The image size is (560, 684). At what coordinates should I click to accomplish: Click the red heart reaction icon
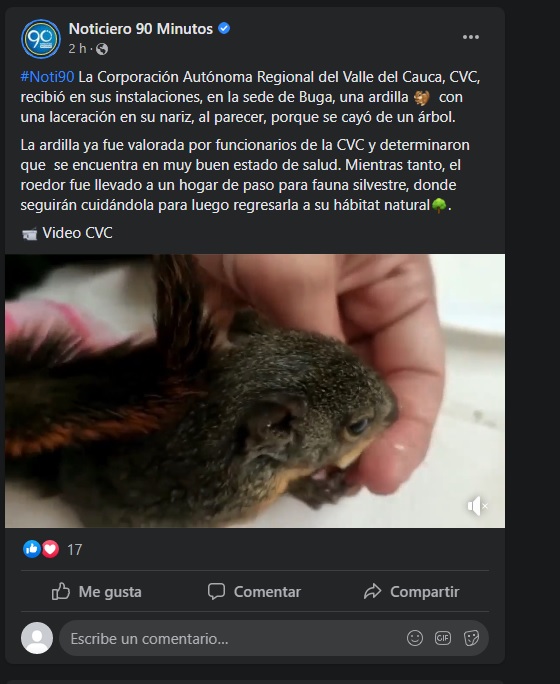pos(50,549)
